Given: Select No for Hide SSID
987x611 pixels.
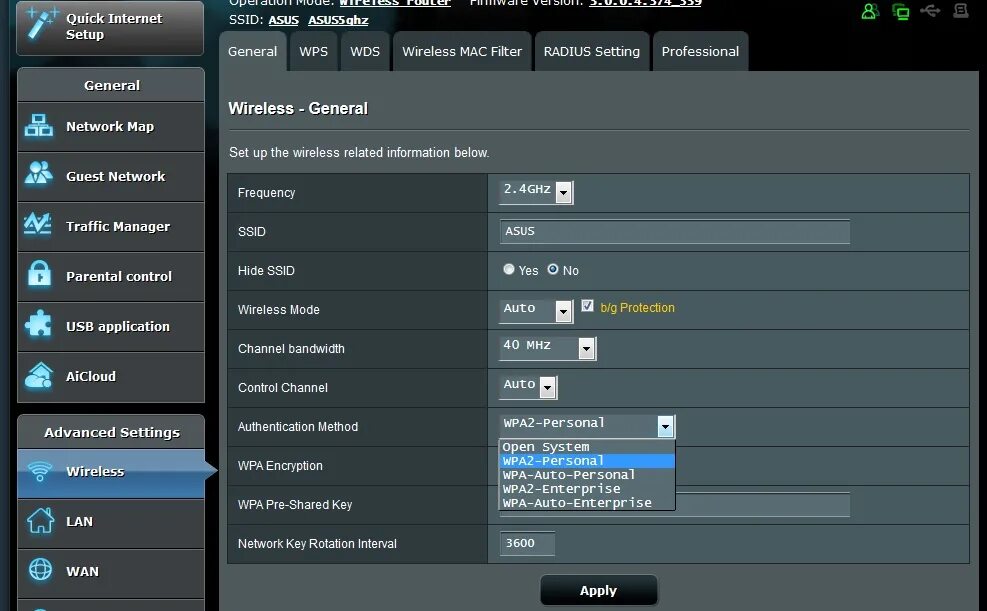Looking at the screenshot, I should coord(553,269).
